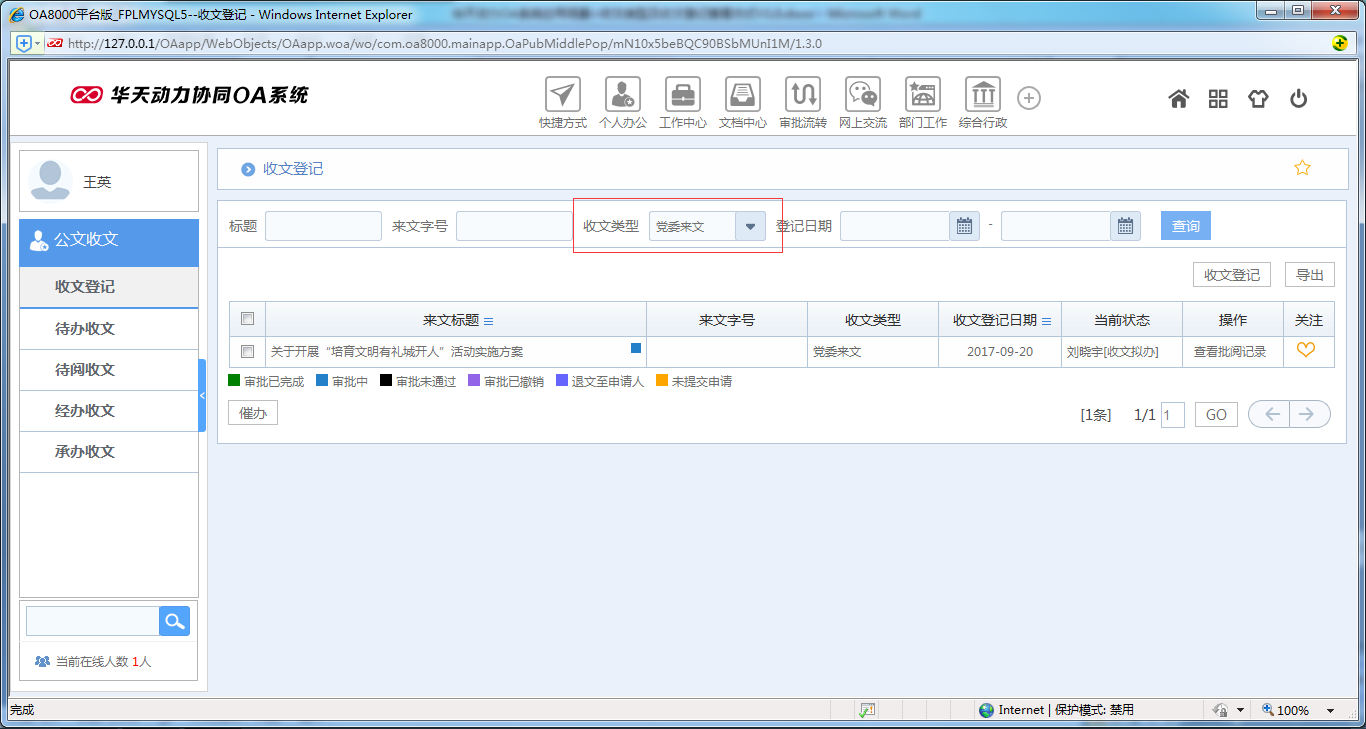Check the checkbox for the 培育文明有礼城开人 document row
The width and height of the screenshot is (1366, 729).
248,351
